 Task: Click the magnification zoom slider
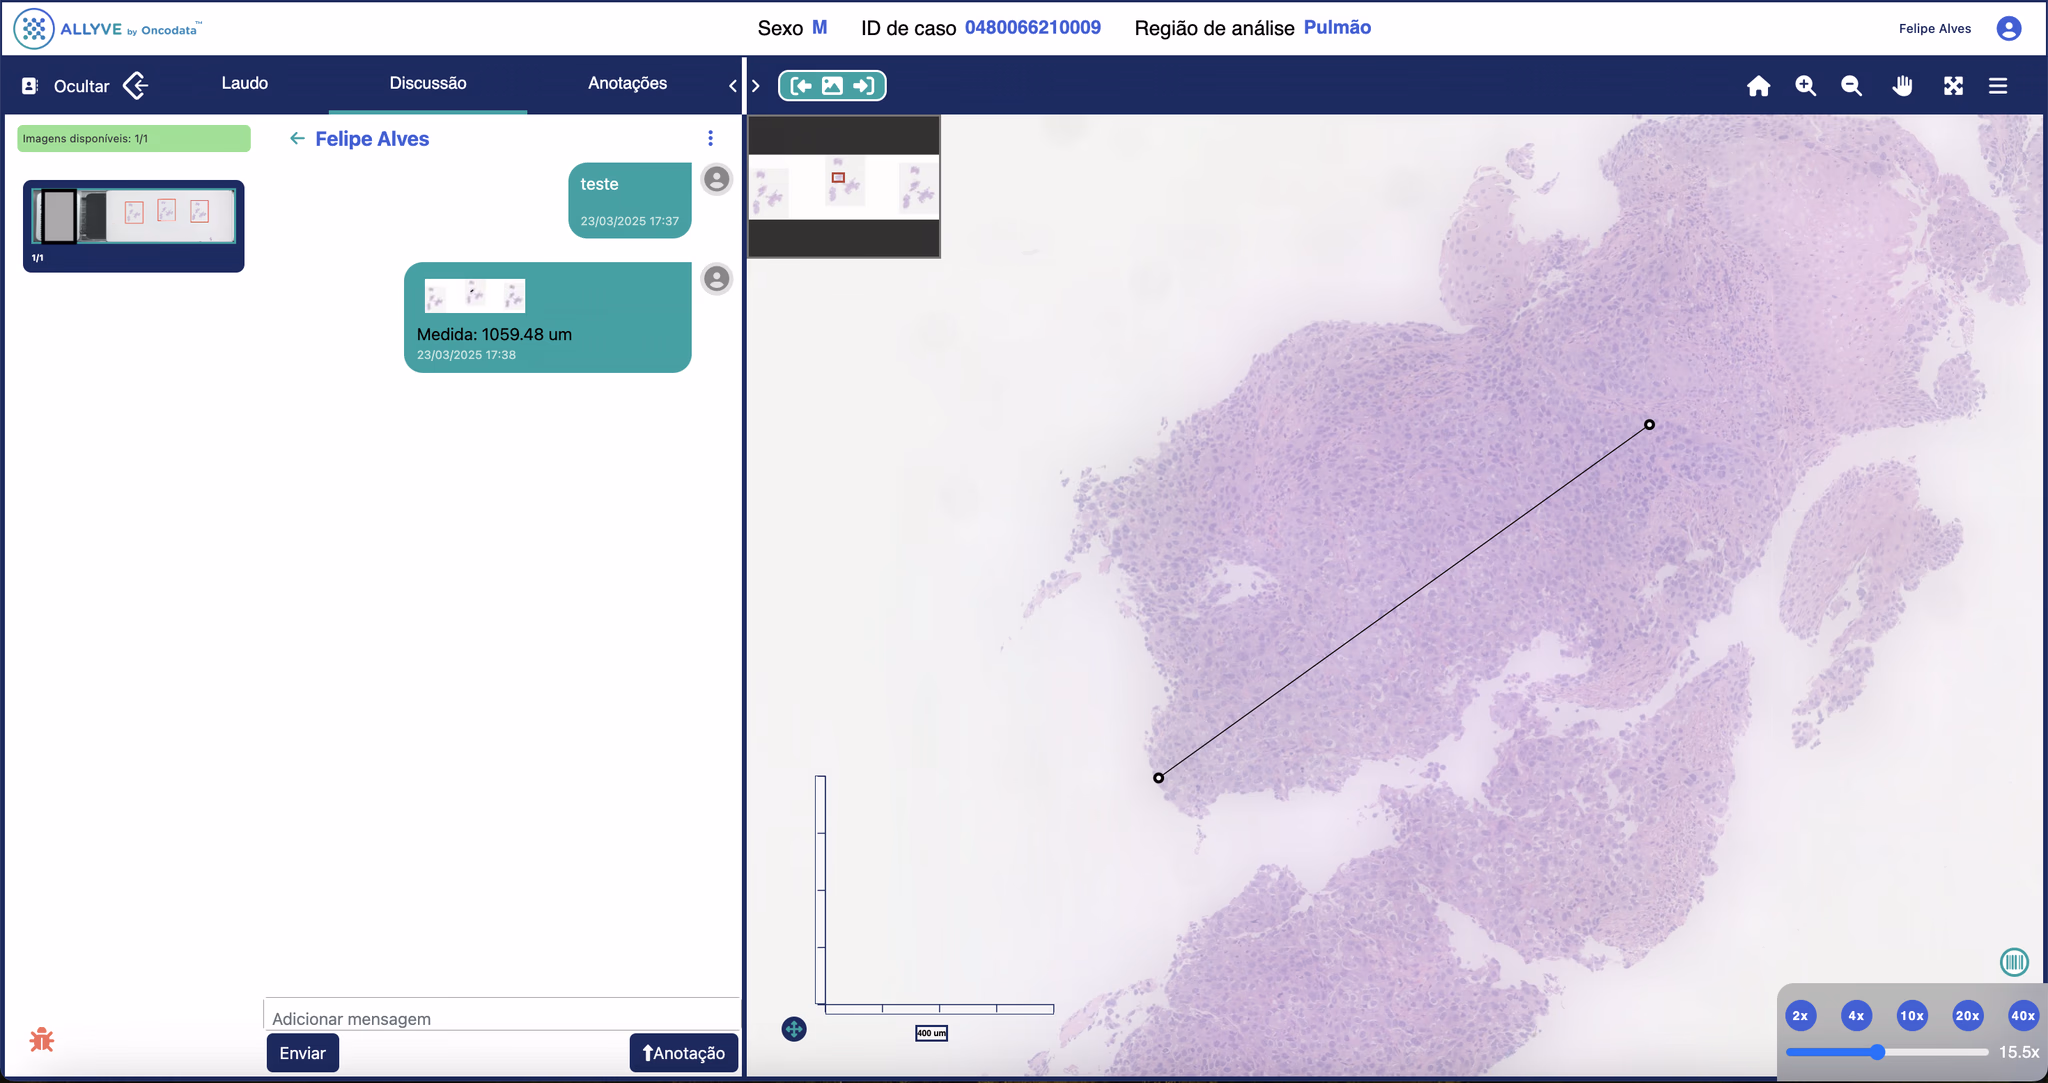(x=1886, y=1052)
